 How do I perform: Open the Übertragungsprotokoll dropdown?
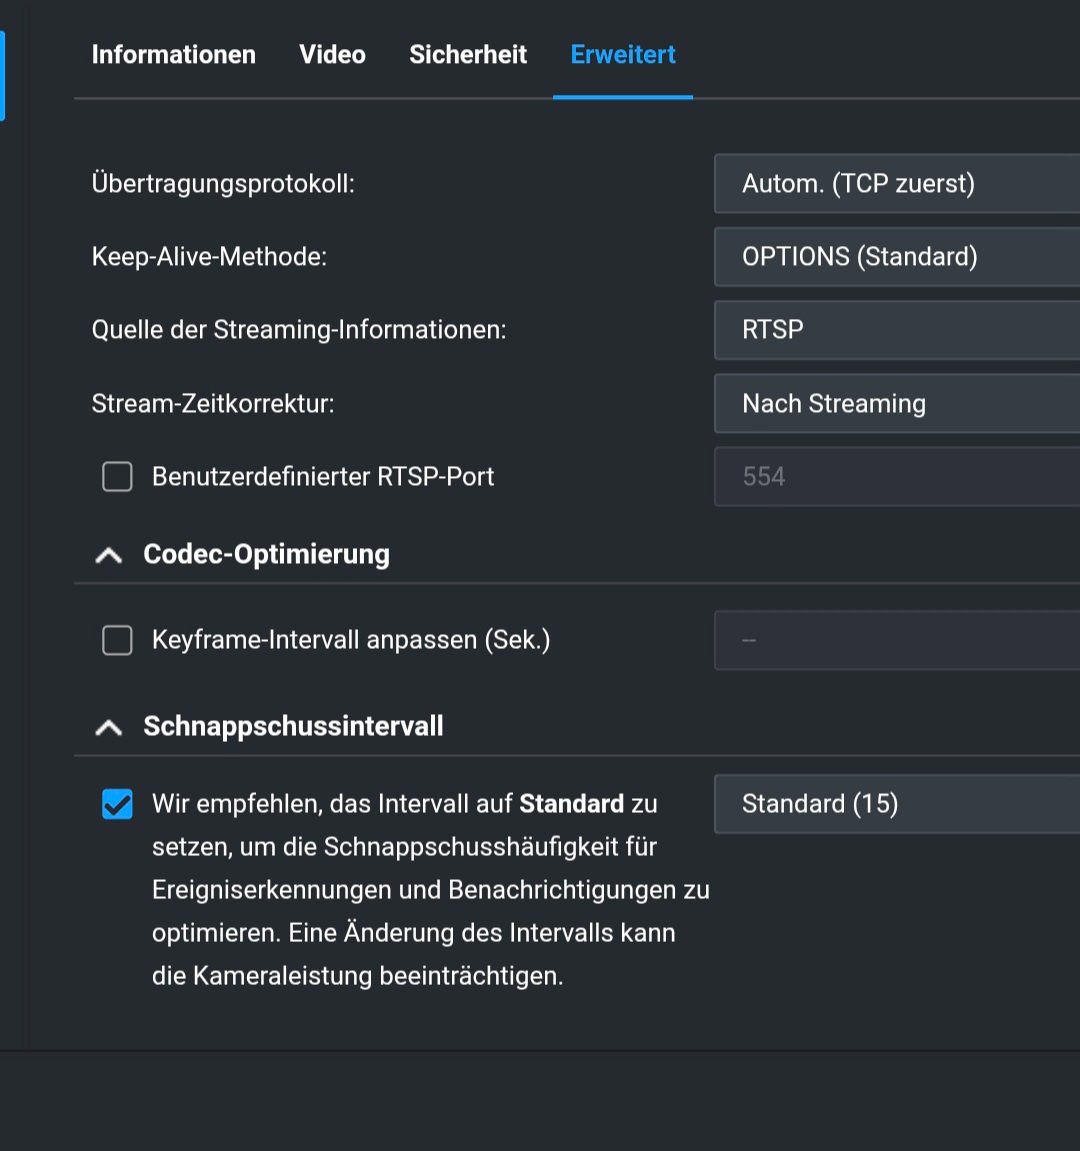(896, 184)
